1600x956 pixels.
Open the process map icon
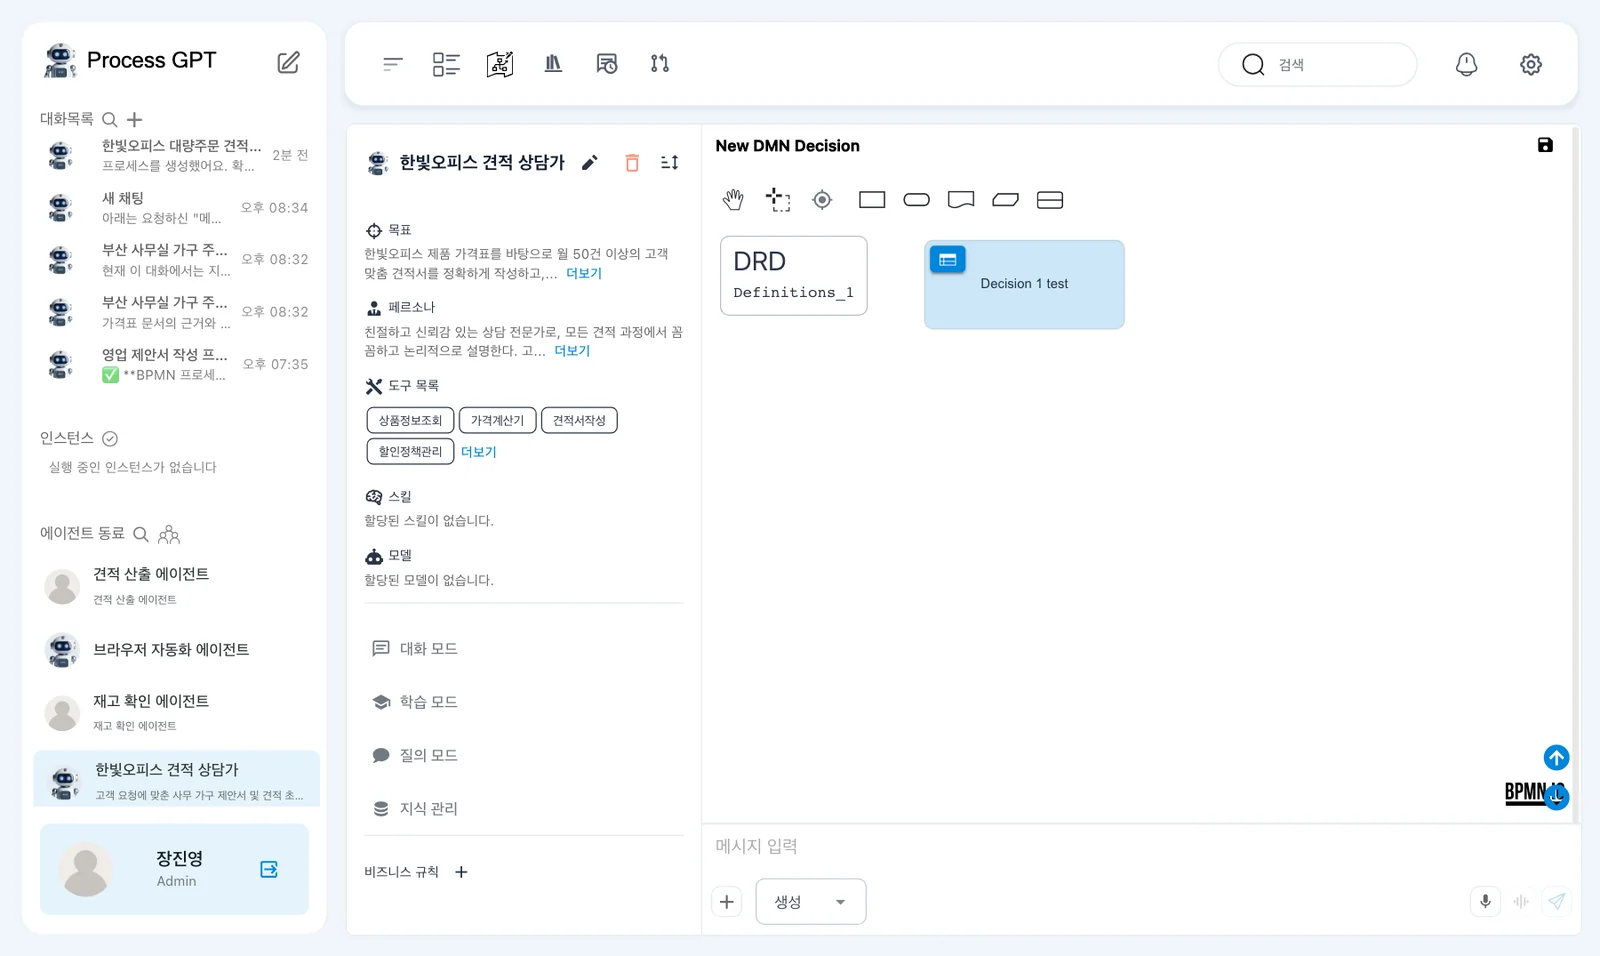500,64
